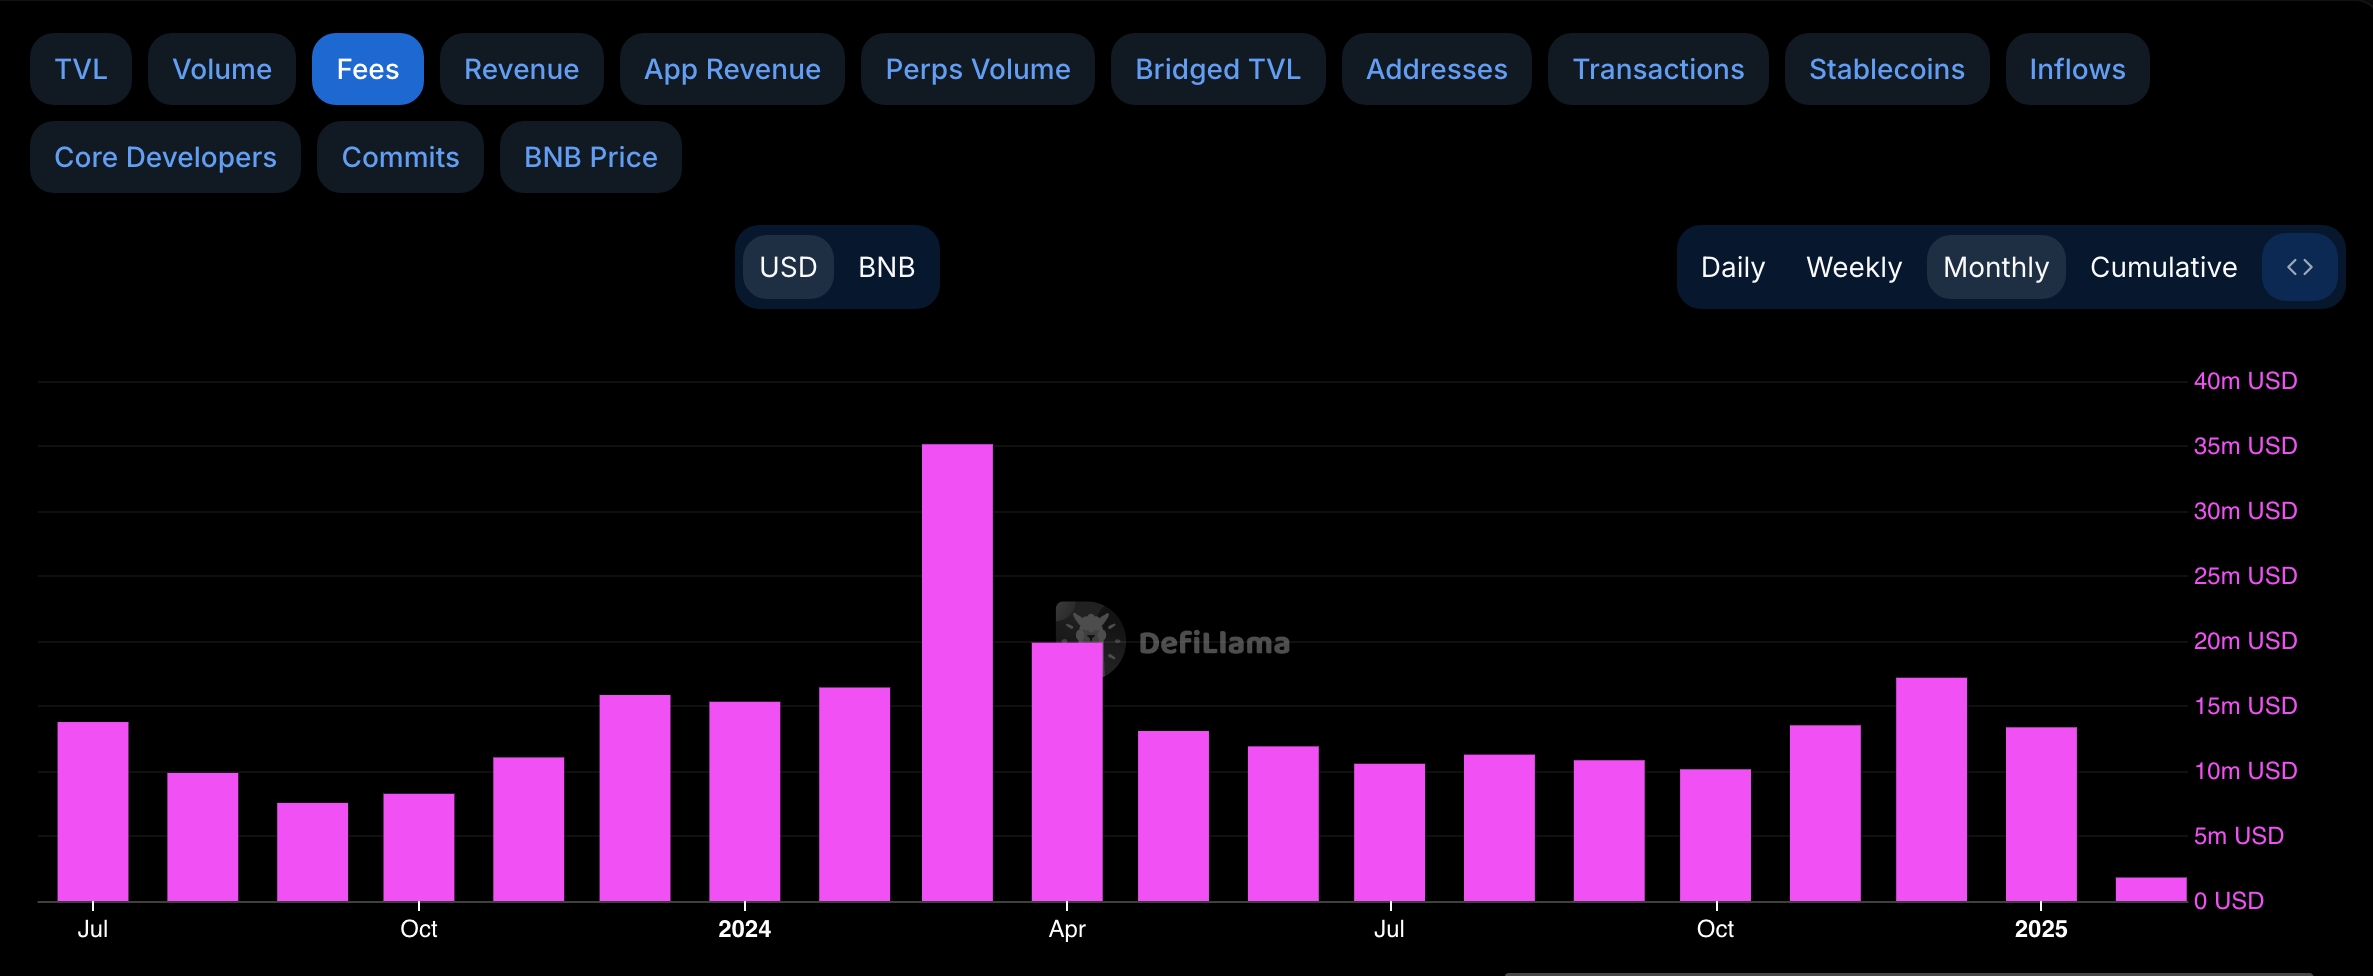The width and height of the screenshot is (2373, 976).
Task: Switch to the Volume chart tab
Action: (222, 69)
